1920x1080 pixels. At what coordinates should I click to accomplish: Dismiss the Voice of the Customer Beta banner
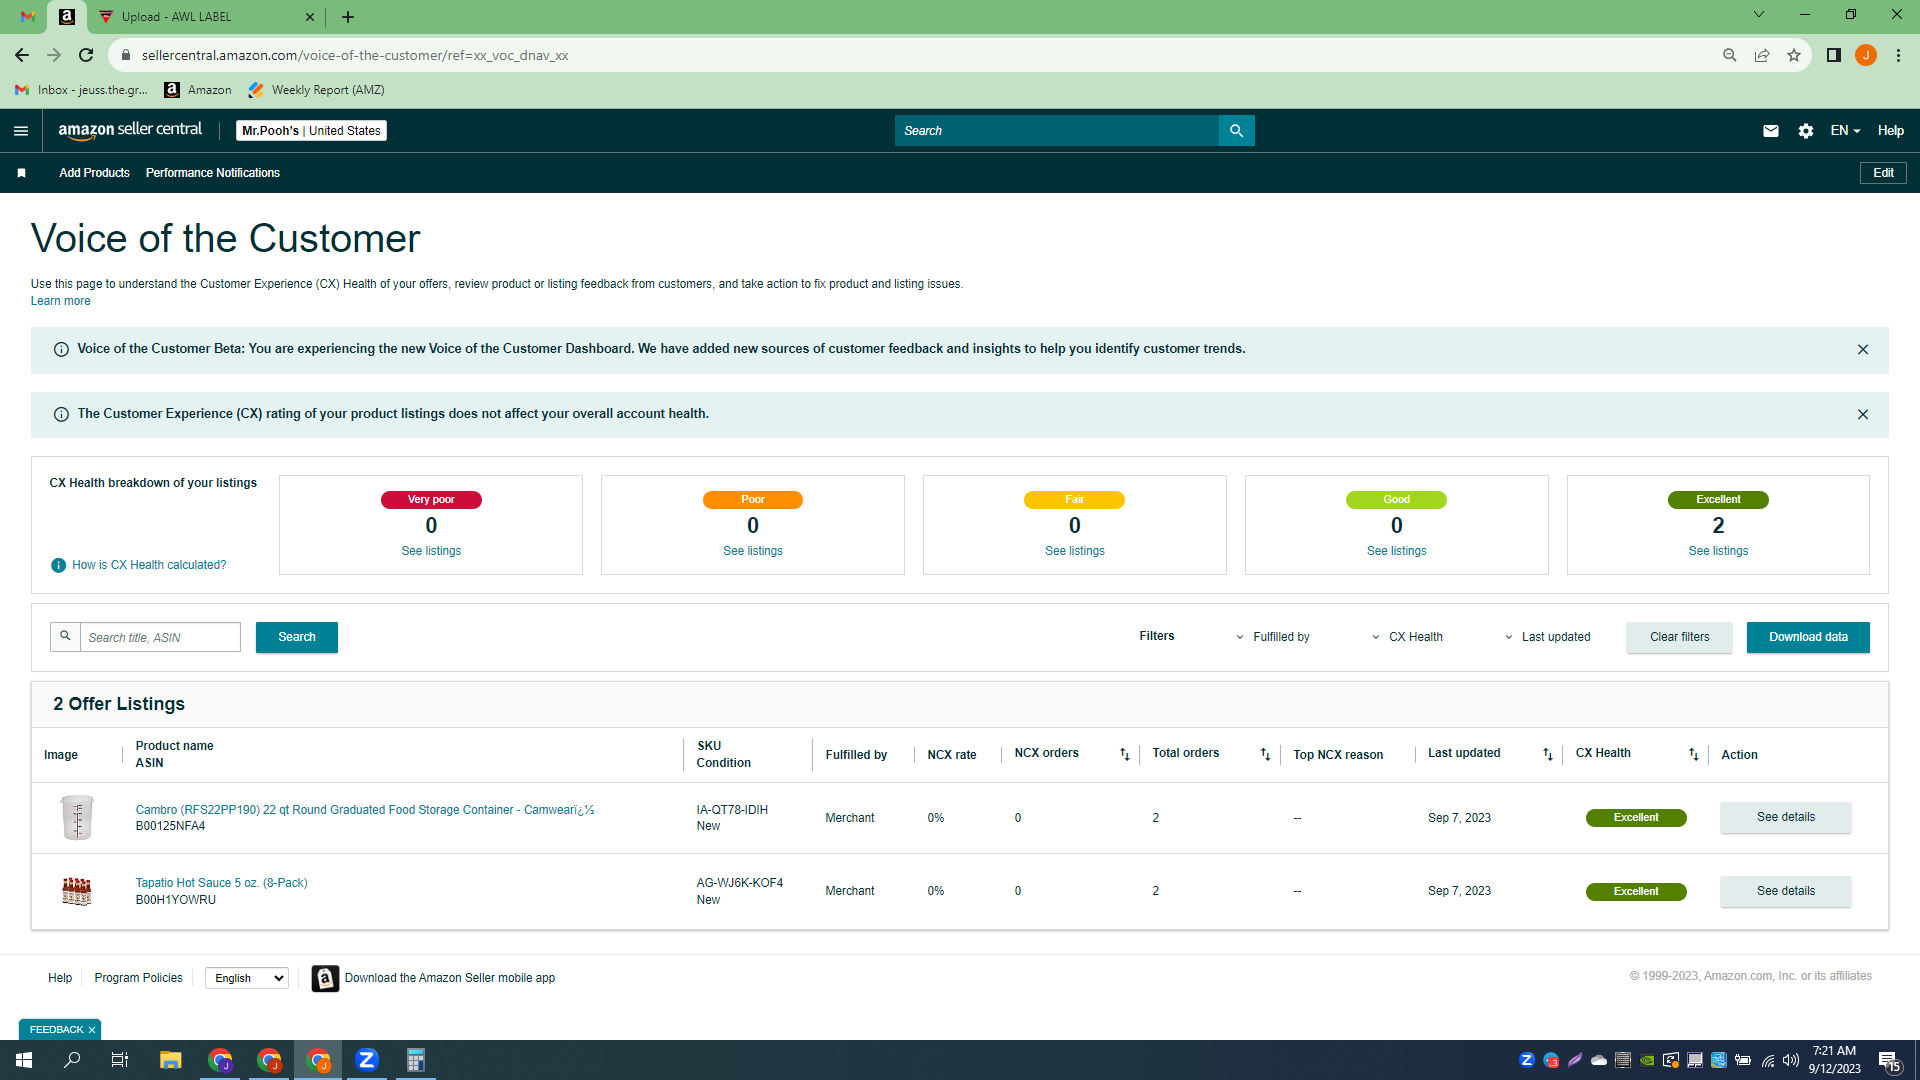pyautogui.click(x=1863, y=350)
